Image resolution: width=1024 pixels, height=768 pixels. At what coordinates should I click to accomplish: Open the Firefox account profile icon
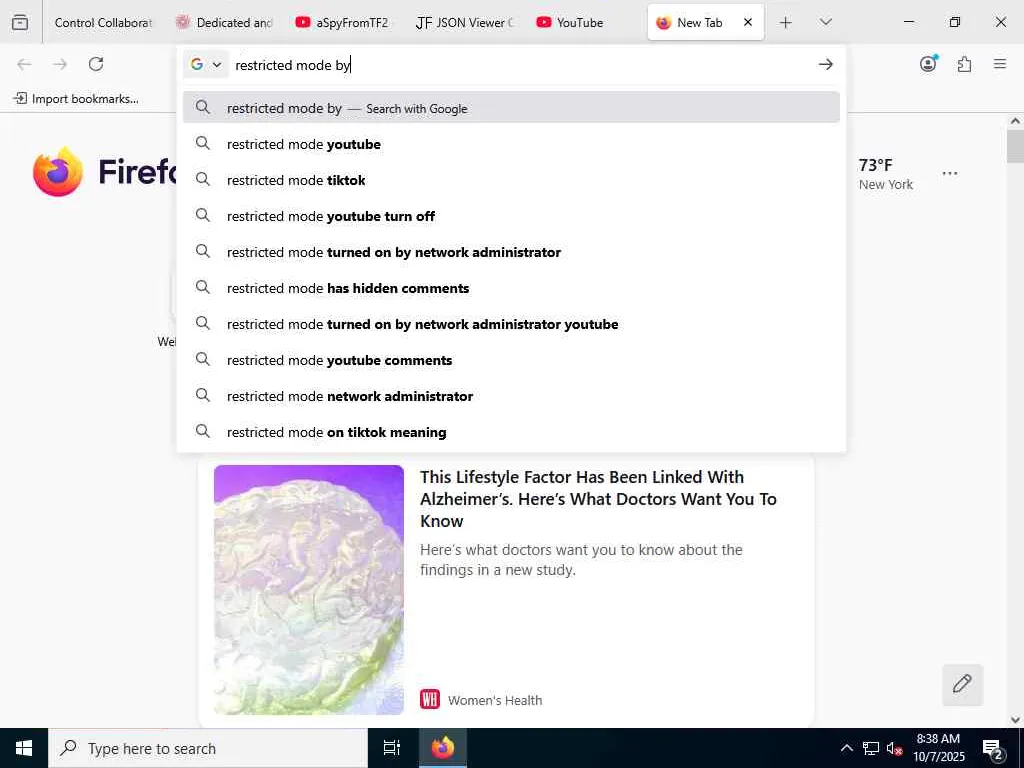tap(928, 63)
